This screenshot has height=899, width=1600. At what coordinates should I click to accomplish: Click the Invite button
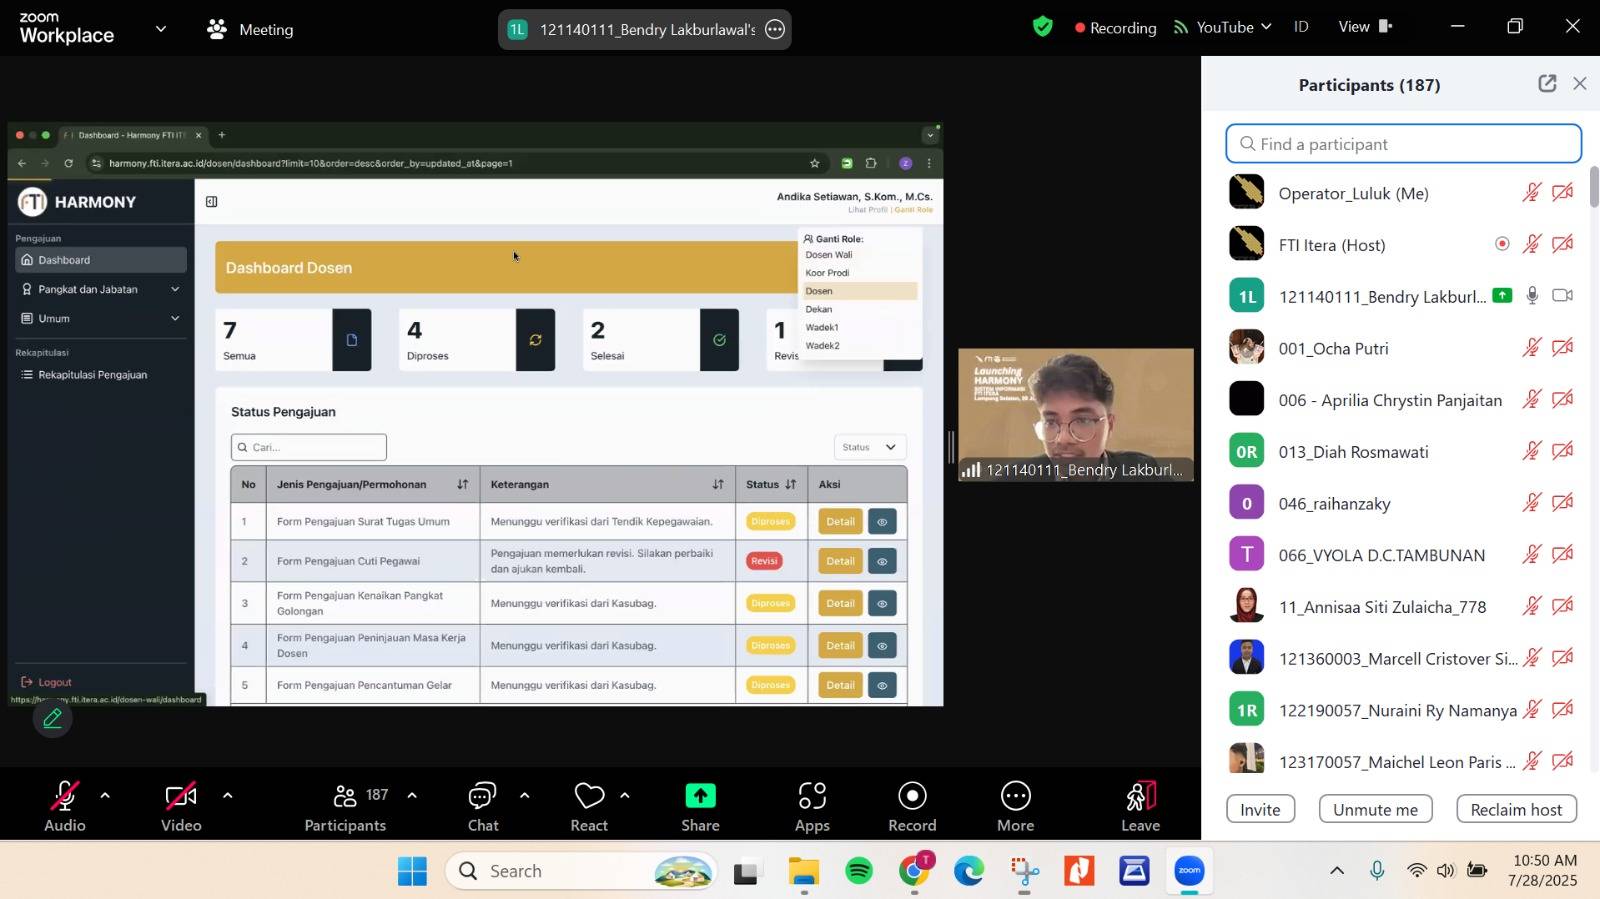coord(1260,810)
